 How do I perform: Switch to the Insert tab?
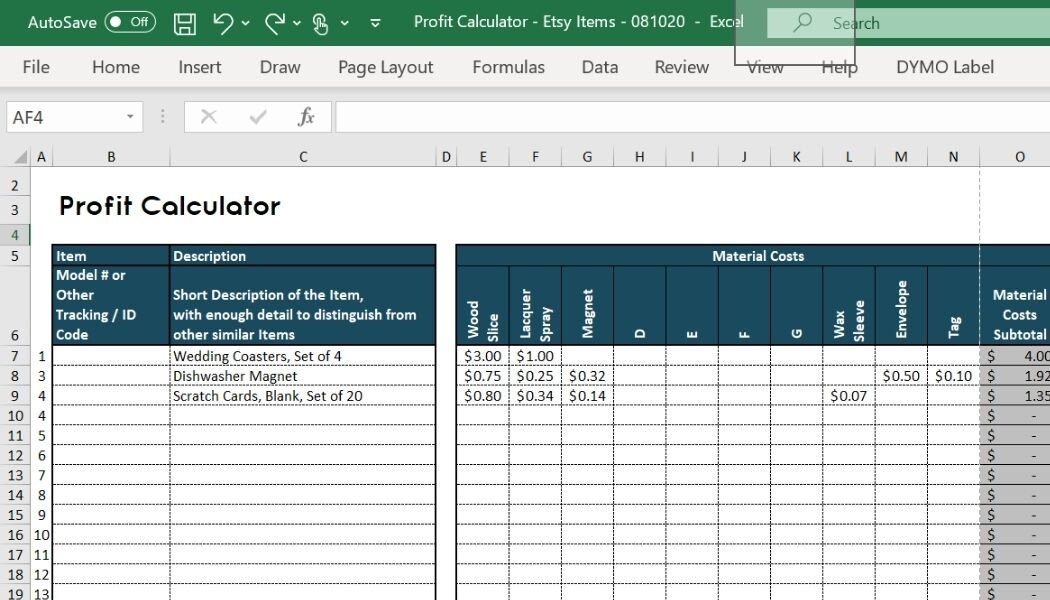click(200, 67)
